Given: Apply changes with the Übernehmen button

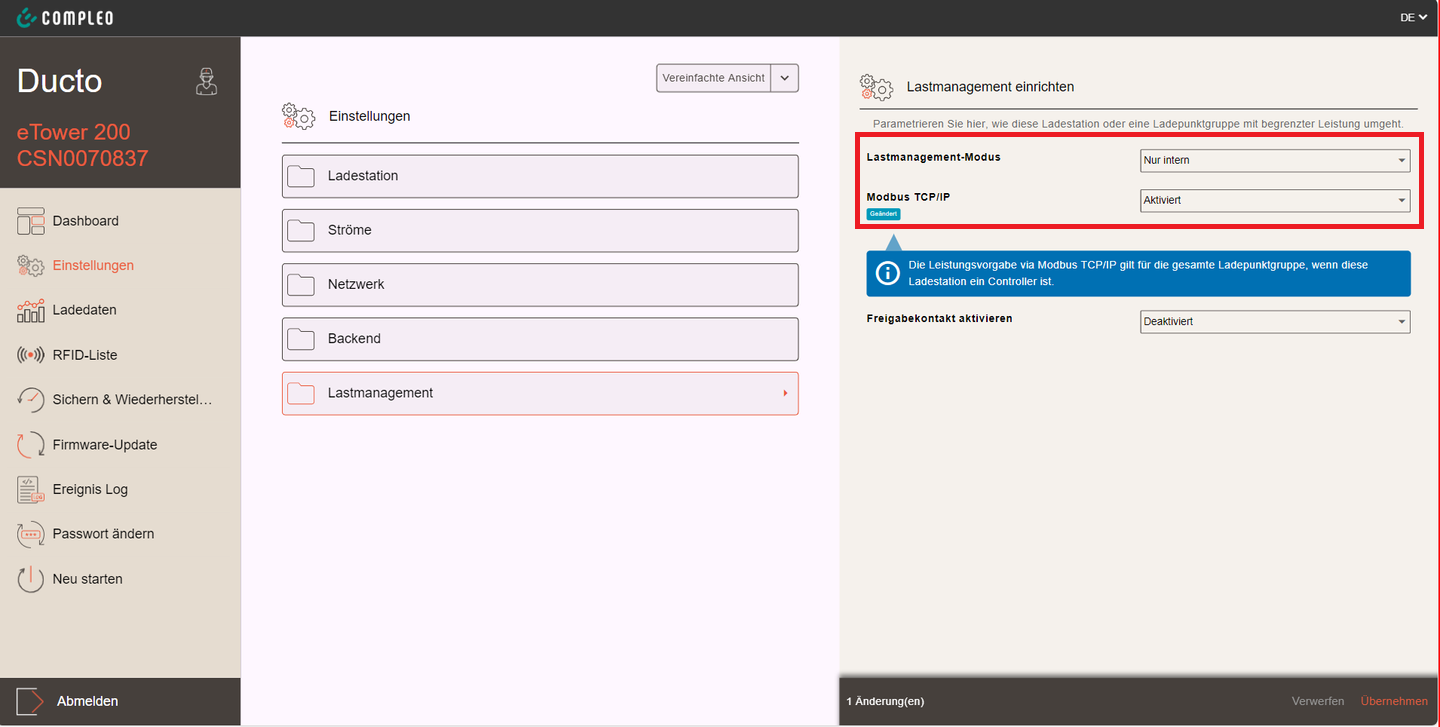Looking at the screenshot, I should pyautogui.click(x=1394, y=701).
